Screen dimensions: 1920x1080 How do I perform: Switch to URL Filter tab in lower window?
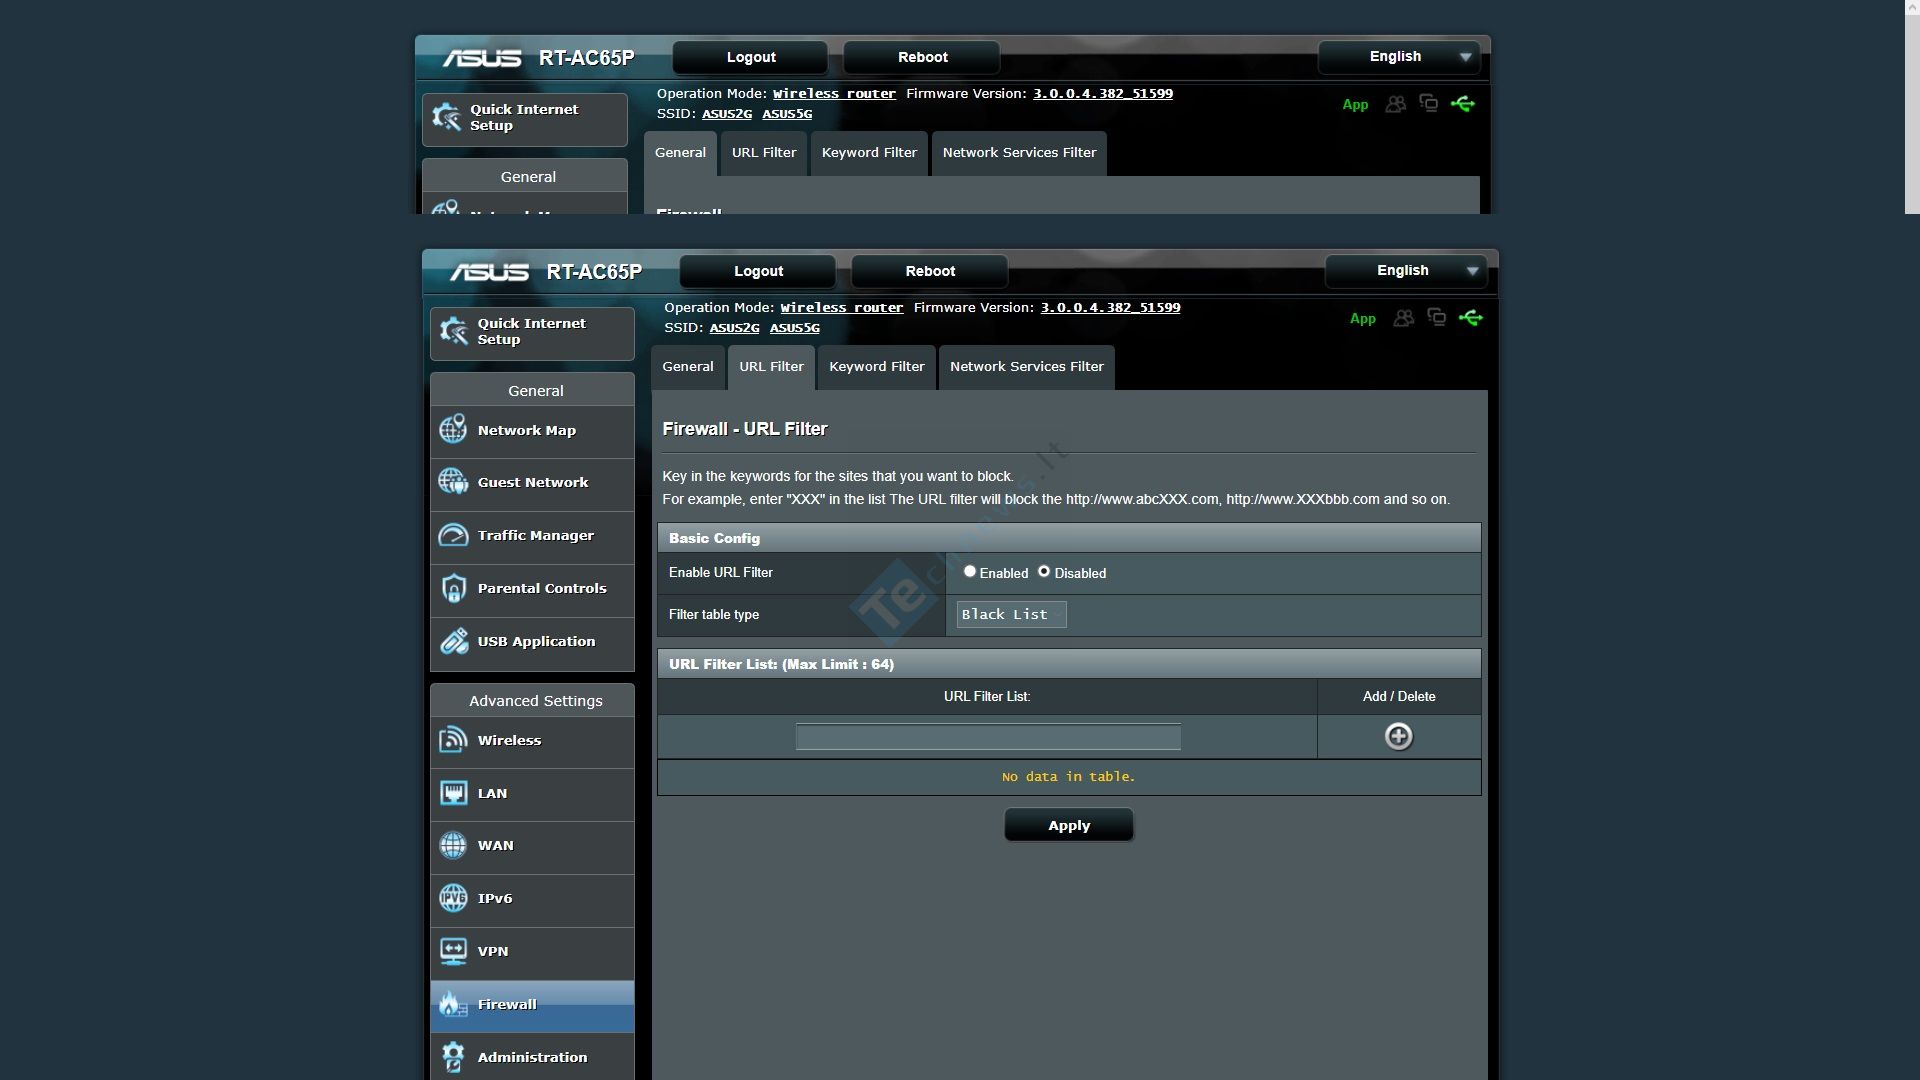(771, 367)
